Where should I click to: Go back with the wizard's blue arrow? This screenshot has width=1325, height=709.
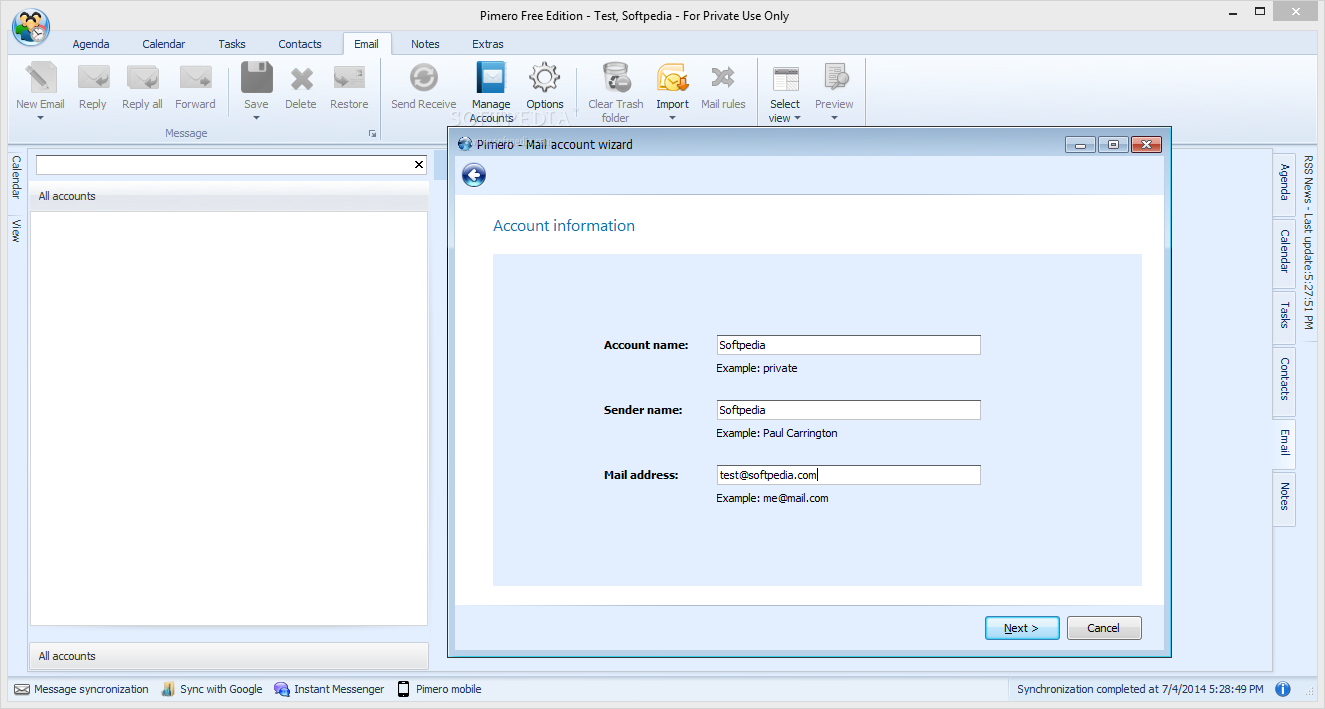474,176
